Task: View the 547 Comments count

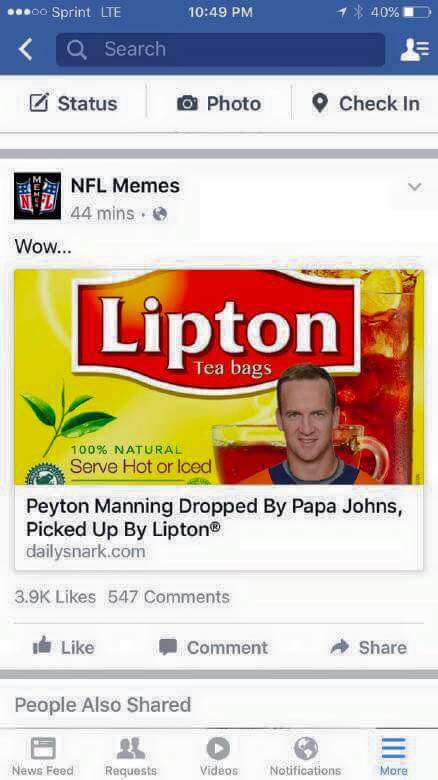Action: [169, 596]
